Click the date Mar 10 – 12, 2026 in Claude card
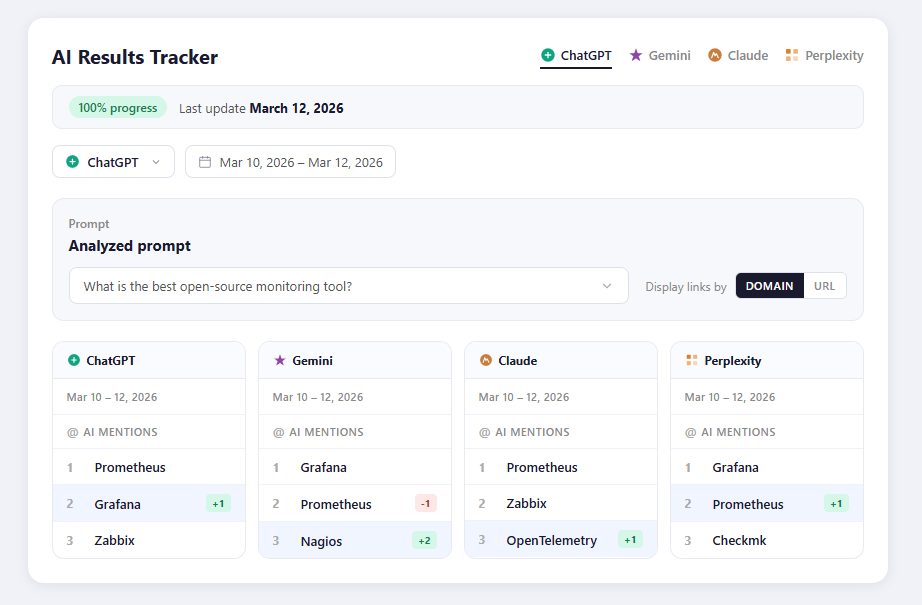This screenshot has height=605, width=922. point(524,397)
